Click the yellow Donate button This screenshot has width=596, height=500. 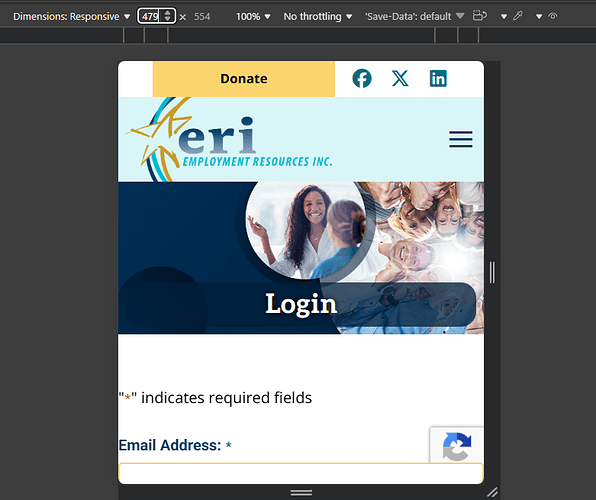[244, 79]
